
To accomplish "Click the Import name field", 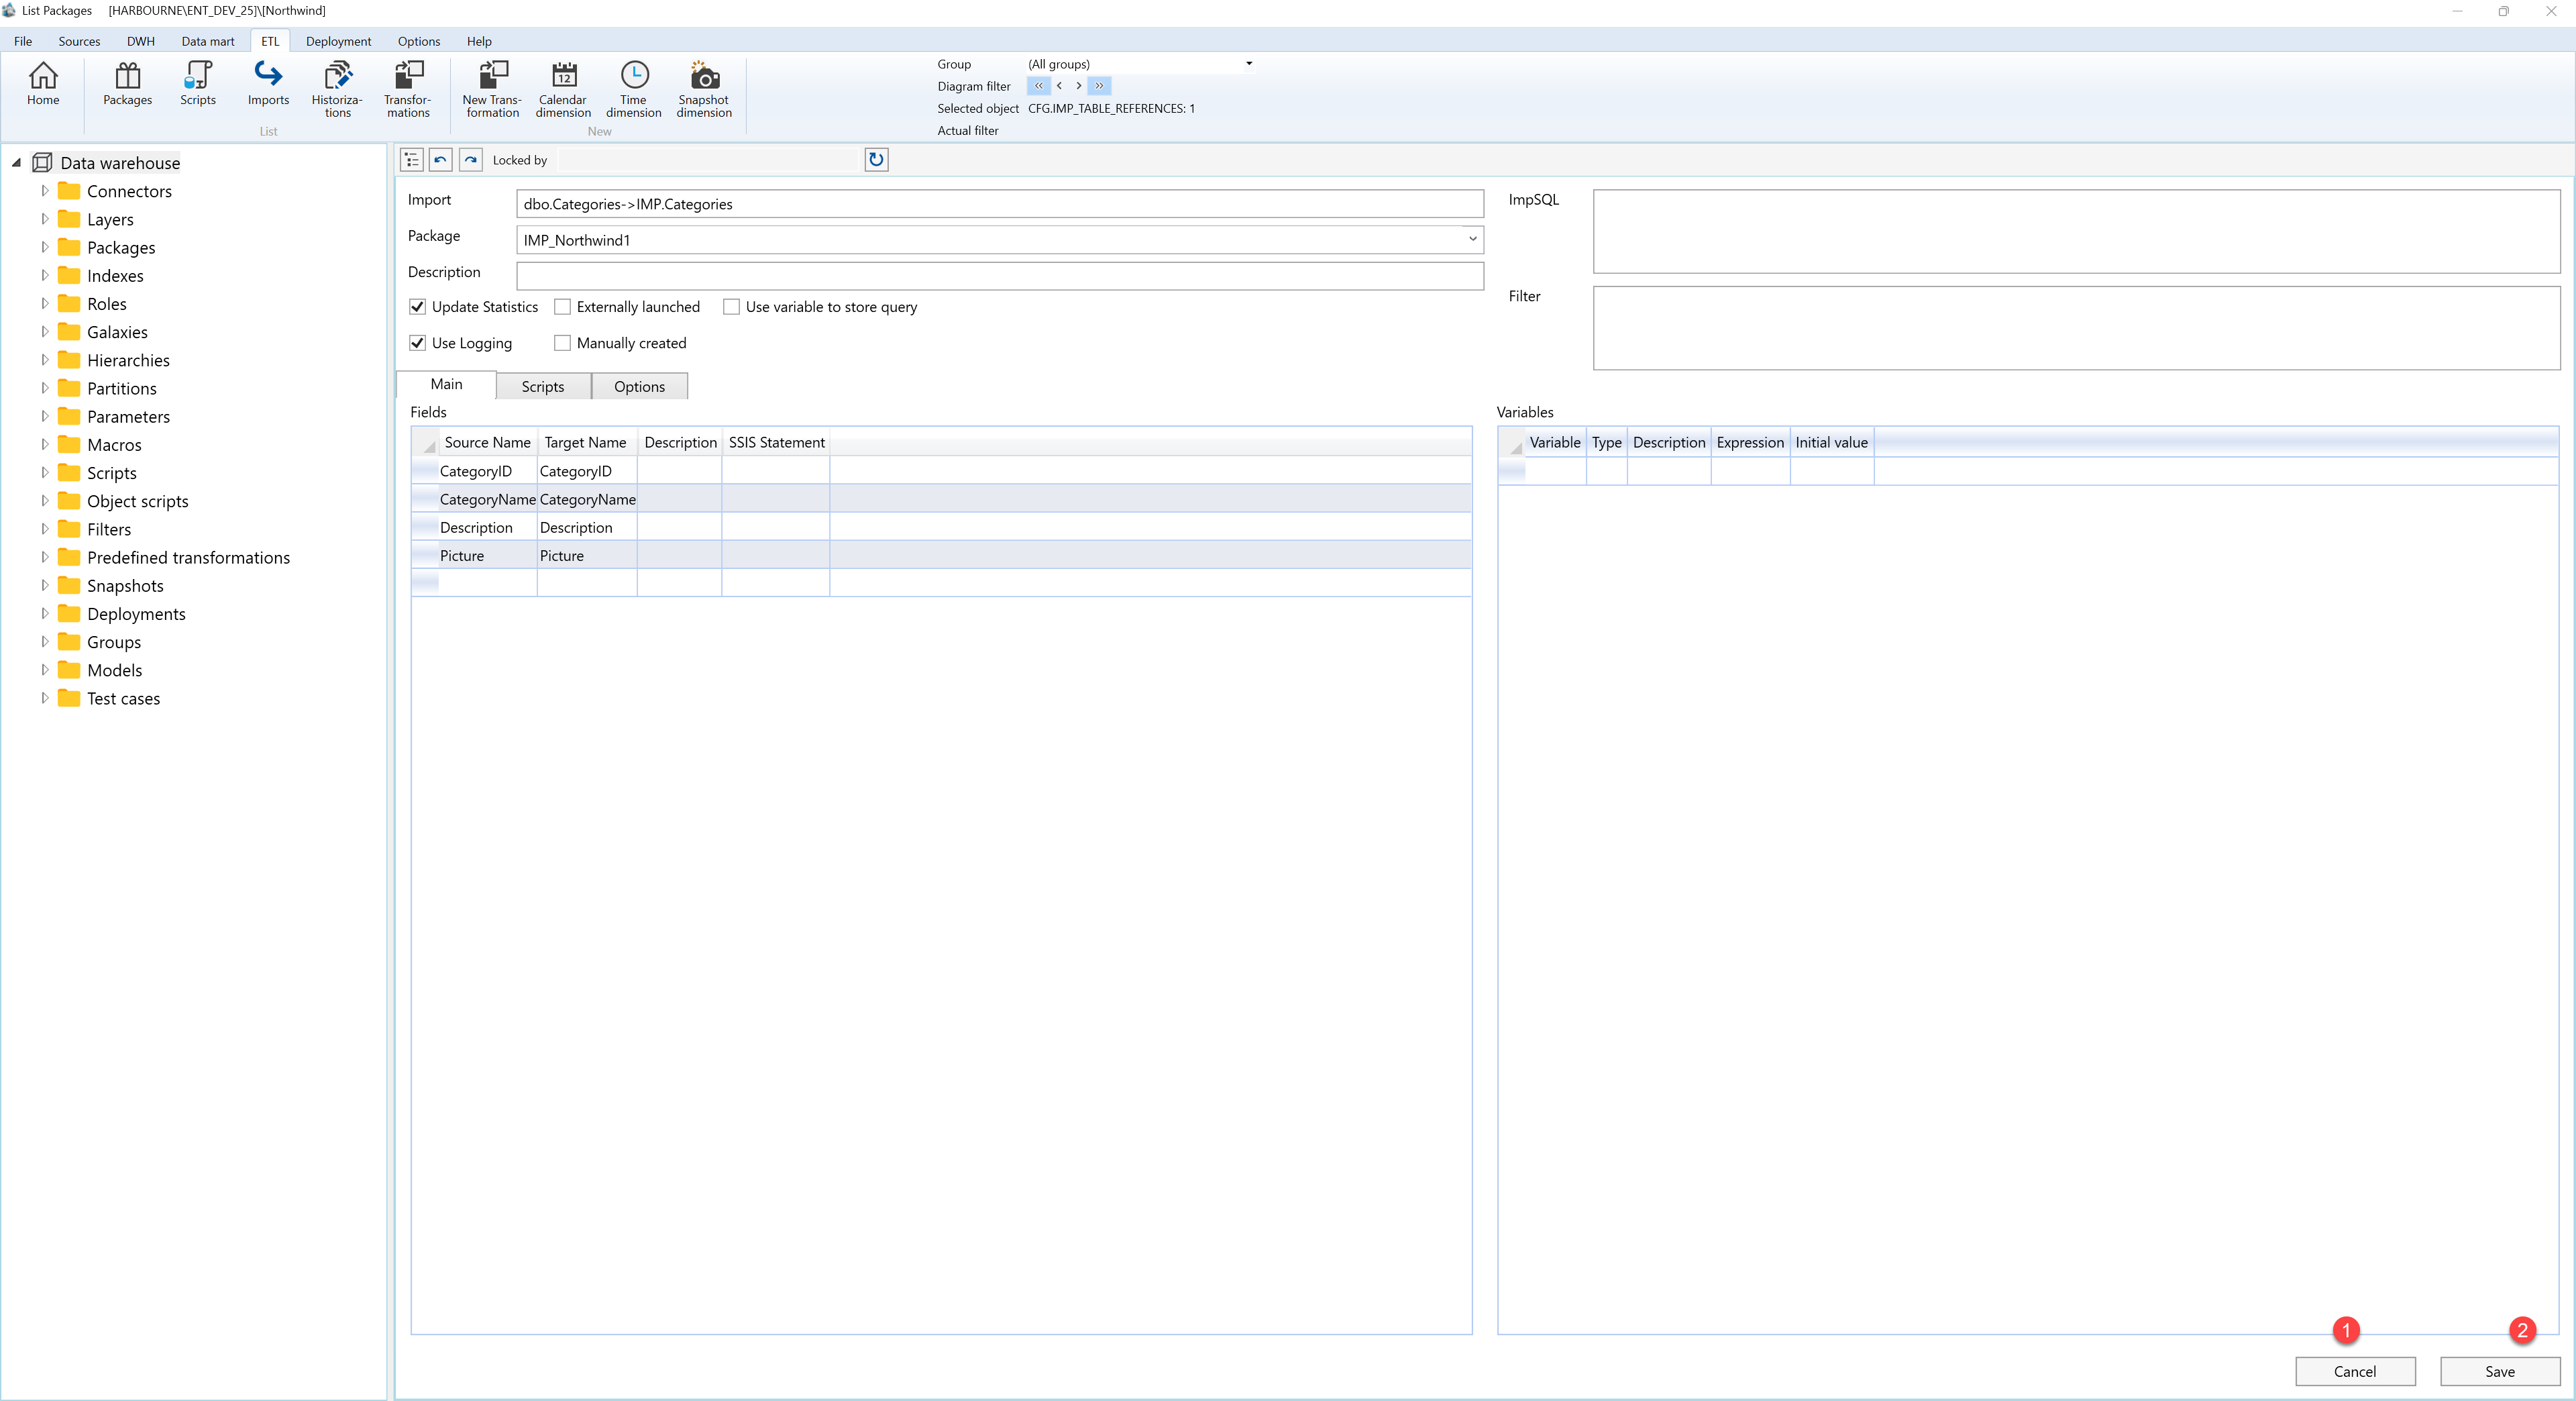I will pyautogui.click(x=1000, y=204).
